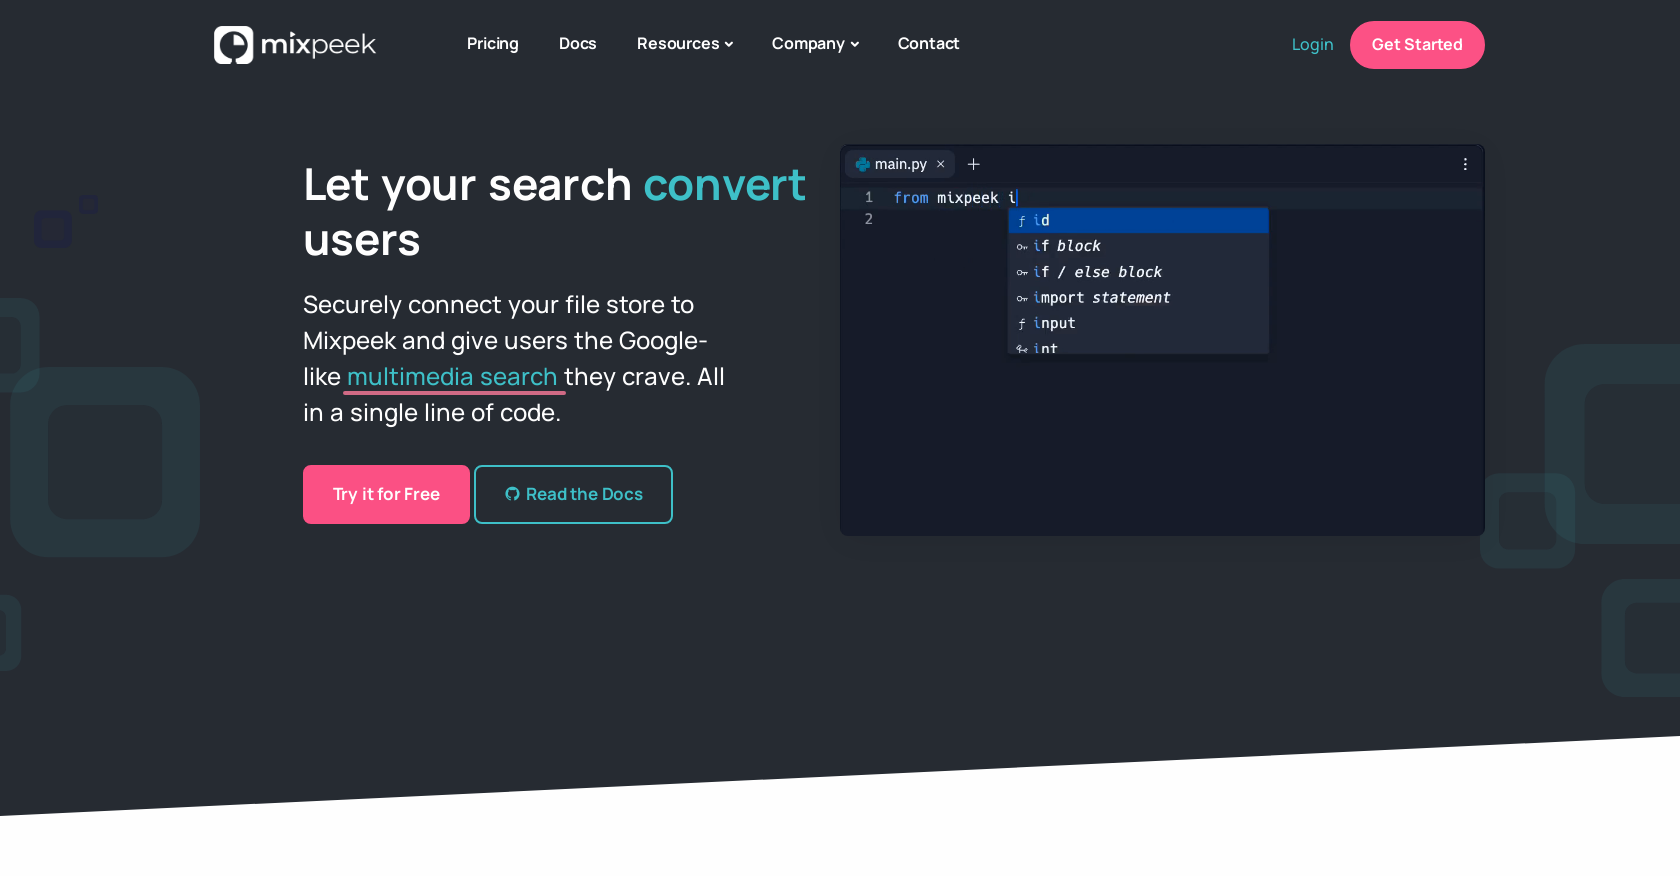This screenshot has width=1680, height=876.
Task: Open the Pricing page
Action: coord(492,44)
